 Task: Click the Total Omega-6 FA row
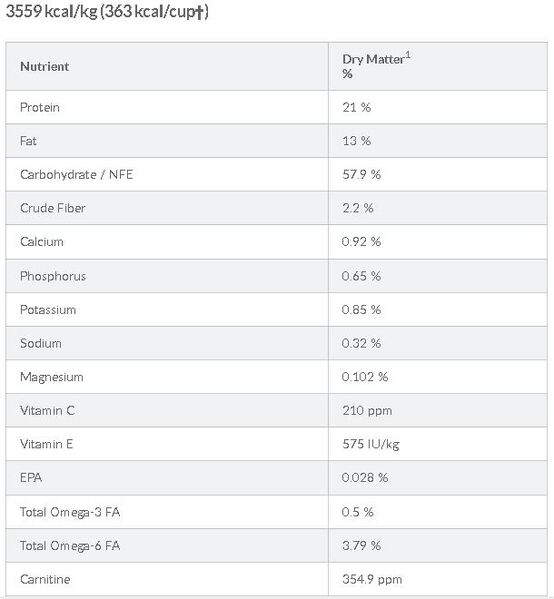tap(277, 546)
